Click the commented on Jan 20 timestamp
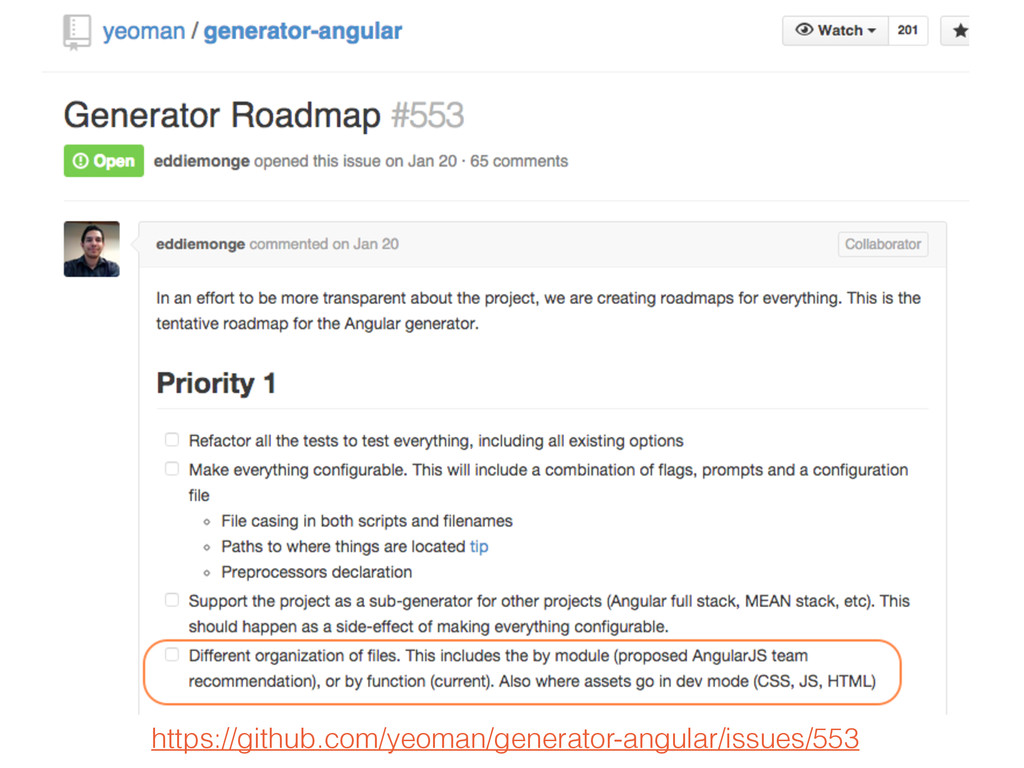 [x=324, y=244]
